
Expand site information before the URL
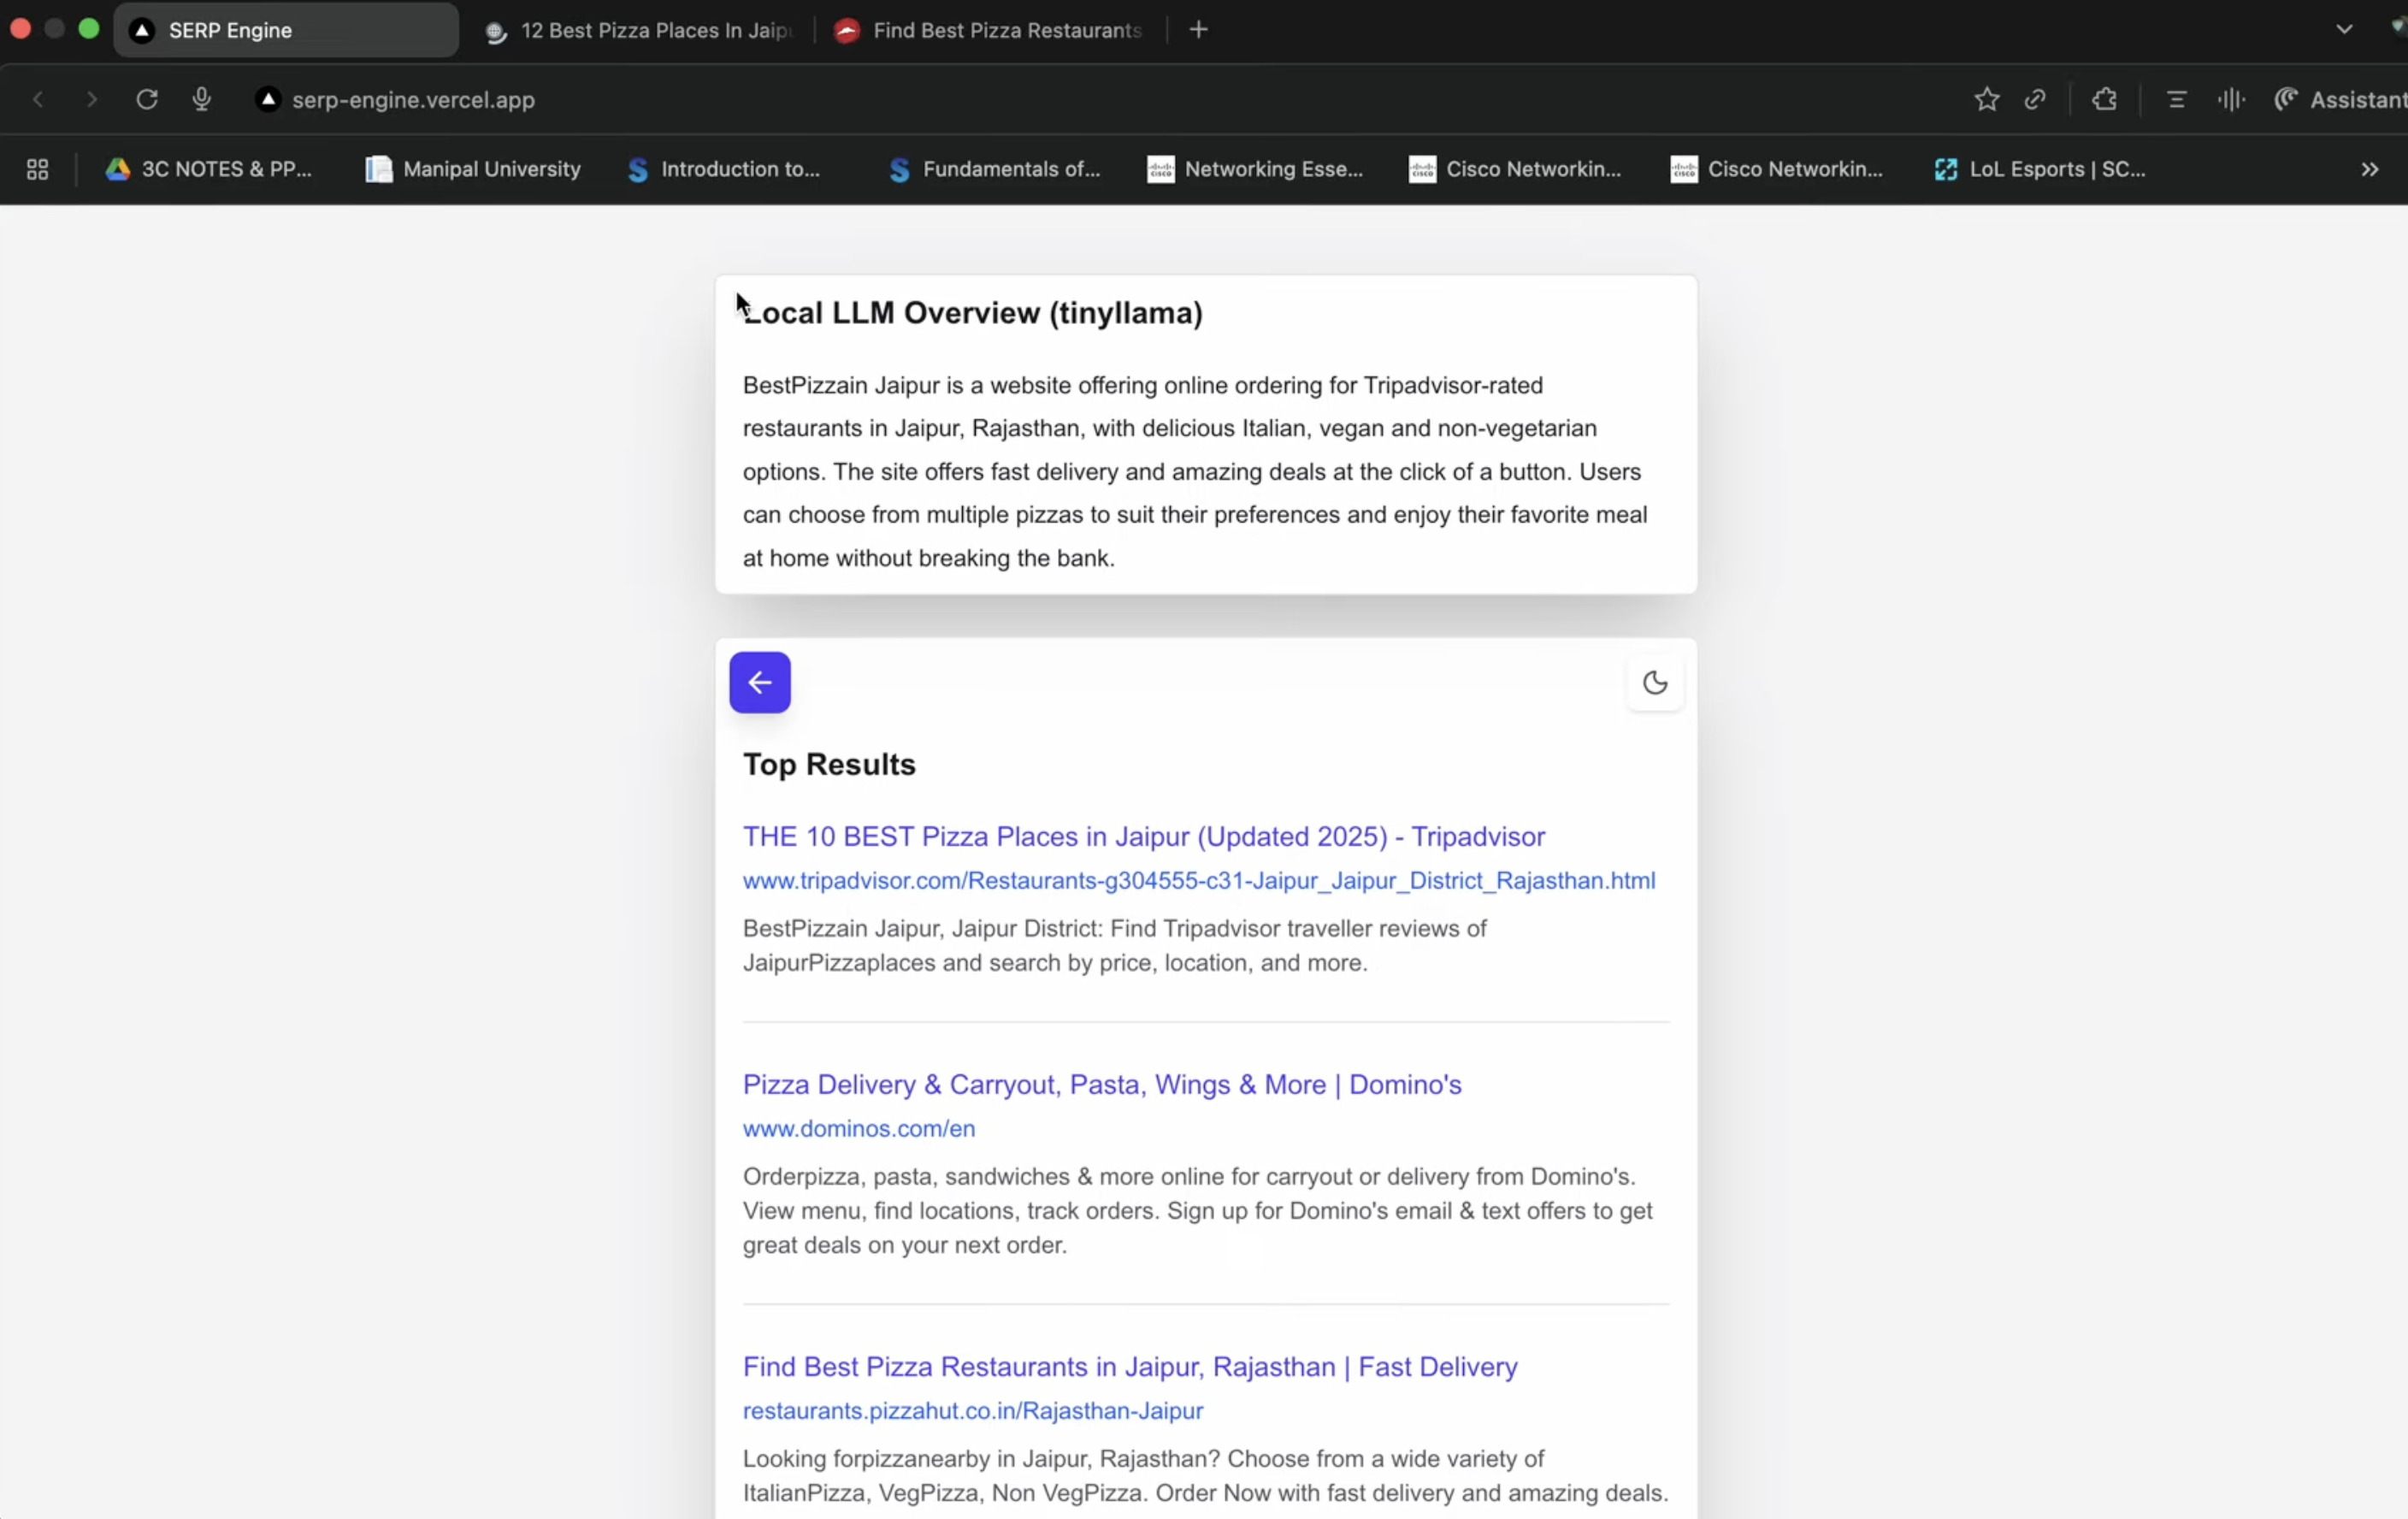click(267, 99)
